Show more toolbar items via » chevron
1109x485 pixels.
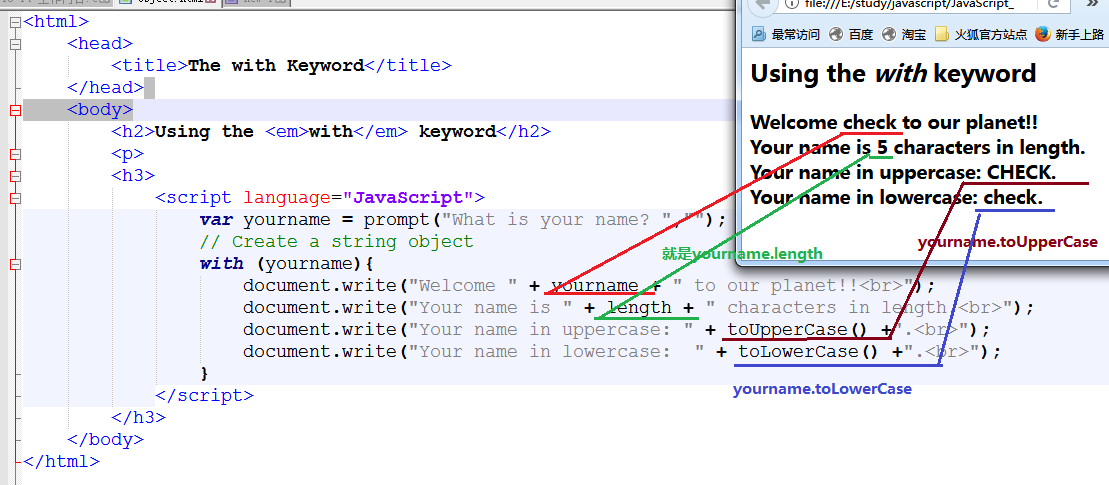pos(1091,4)
